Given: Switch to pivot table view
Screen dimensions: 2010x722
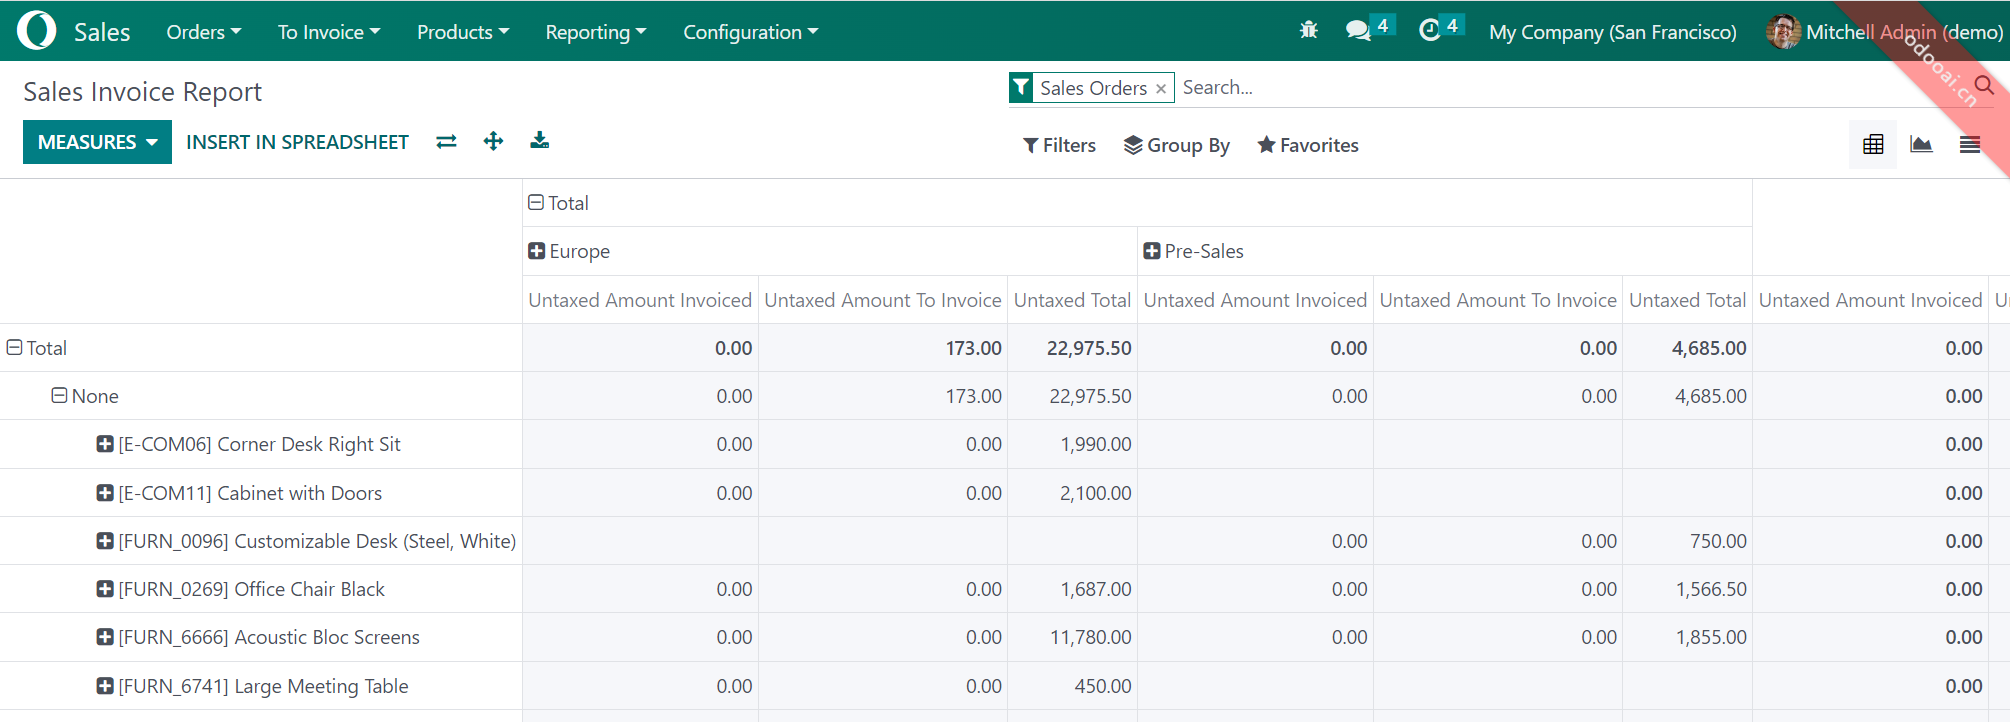Looking at the screenshot, I should click(x=1873, y=145).
